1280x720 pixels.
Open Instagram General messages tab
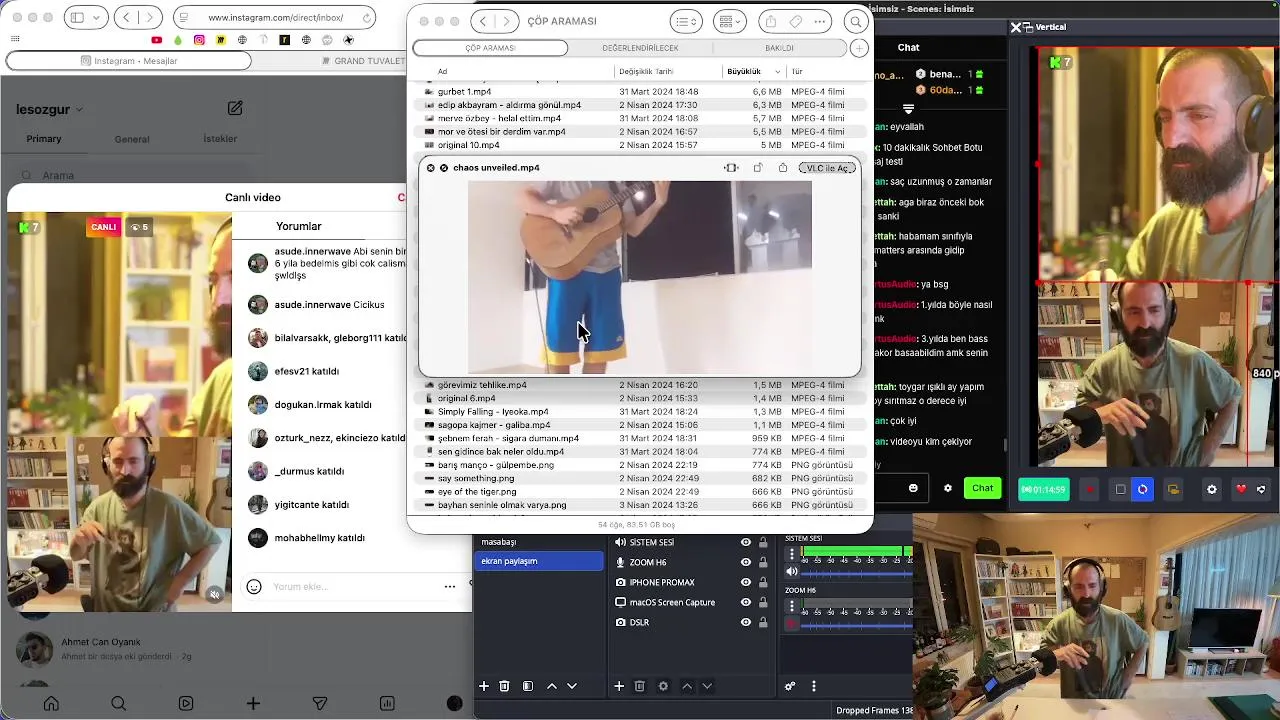point(132,139)
